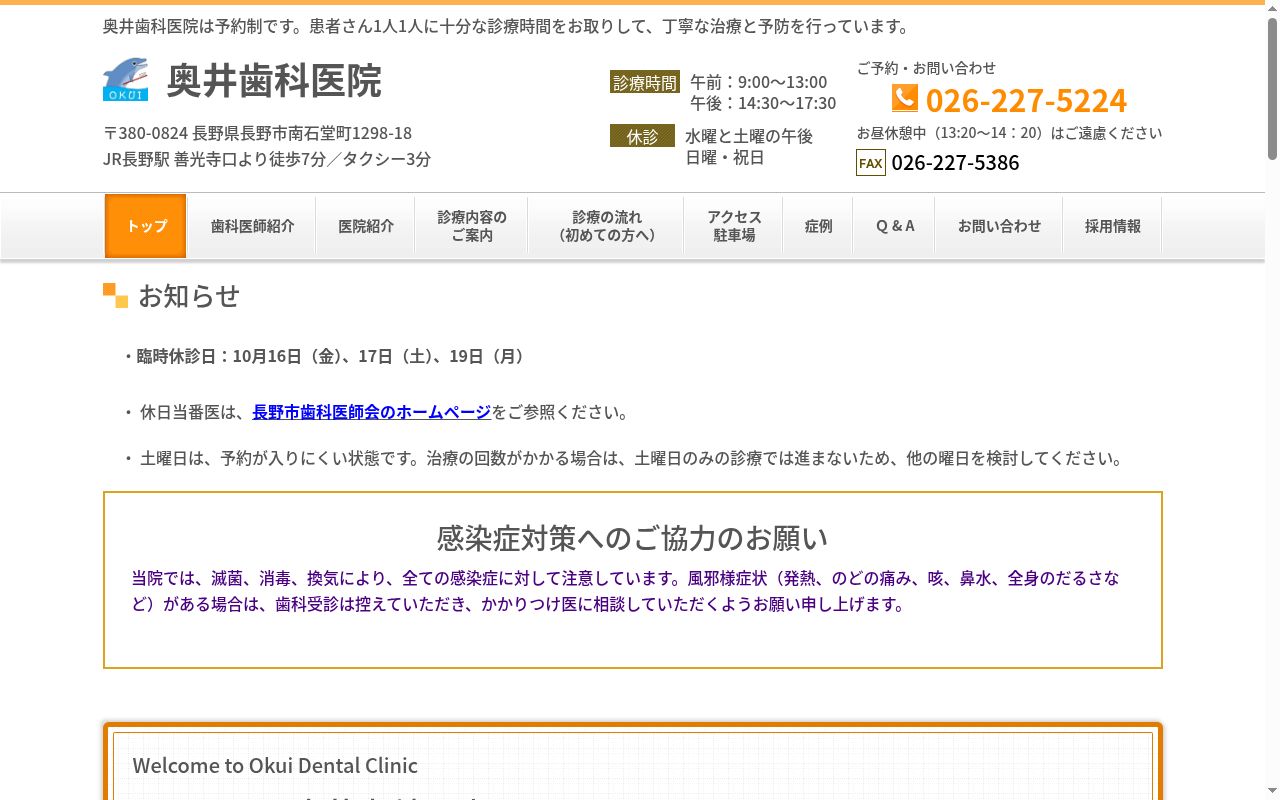
Task: Click the 奥井歯科医院 site title
Action: [274, 80]
